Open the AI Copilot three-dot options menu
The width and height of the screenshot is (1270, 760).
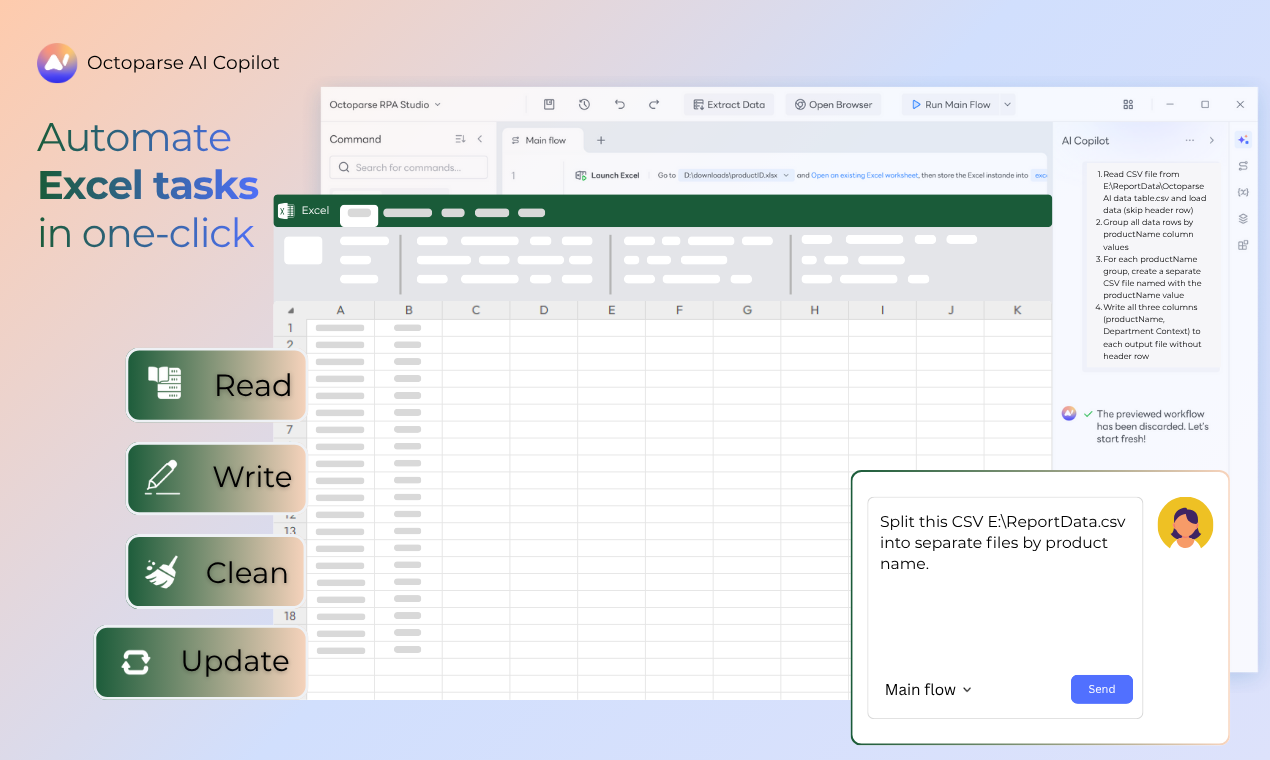1189,141
